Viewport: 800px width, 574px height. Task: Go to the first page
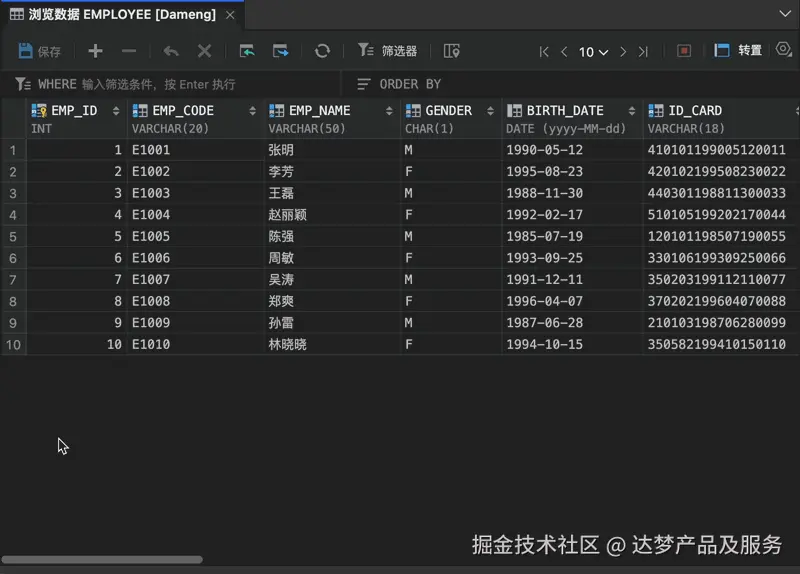click(x=544, y=52)
